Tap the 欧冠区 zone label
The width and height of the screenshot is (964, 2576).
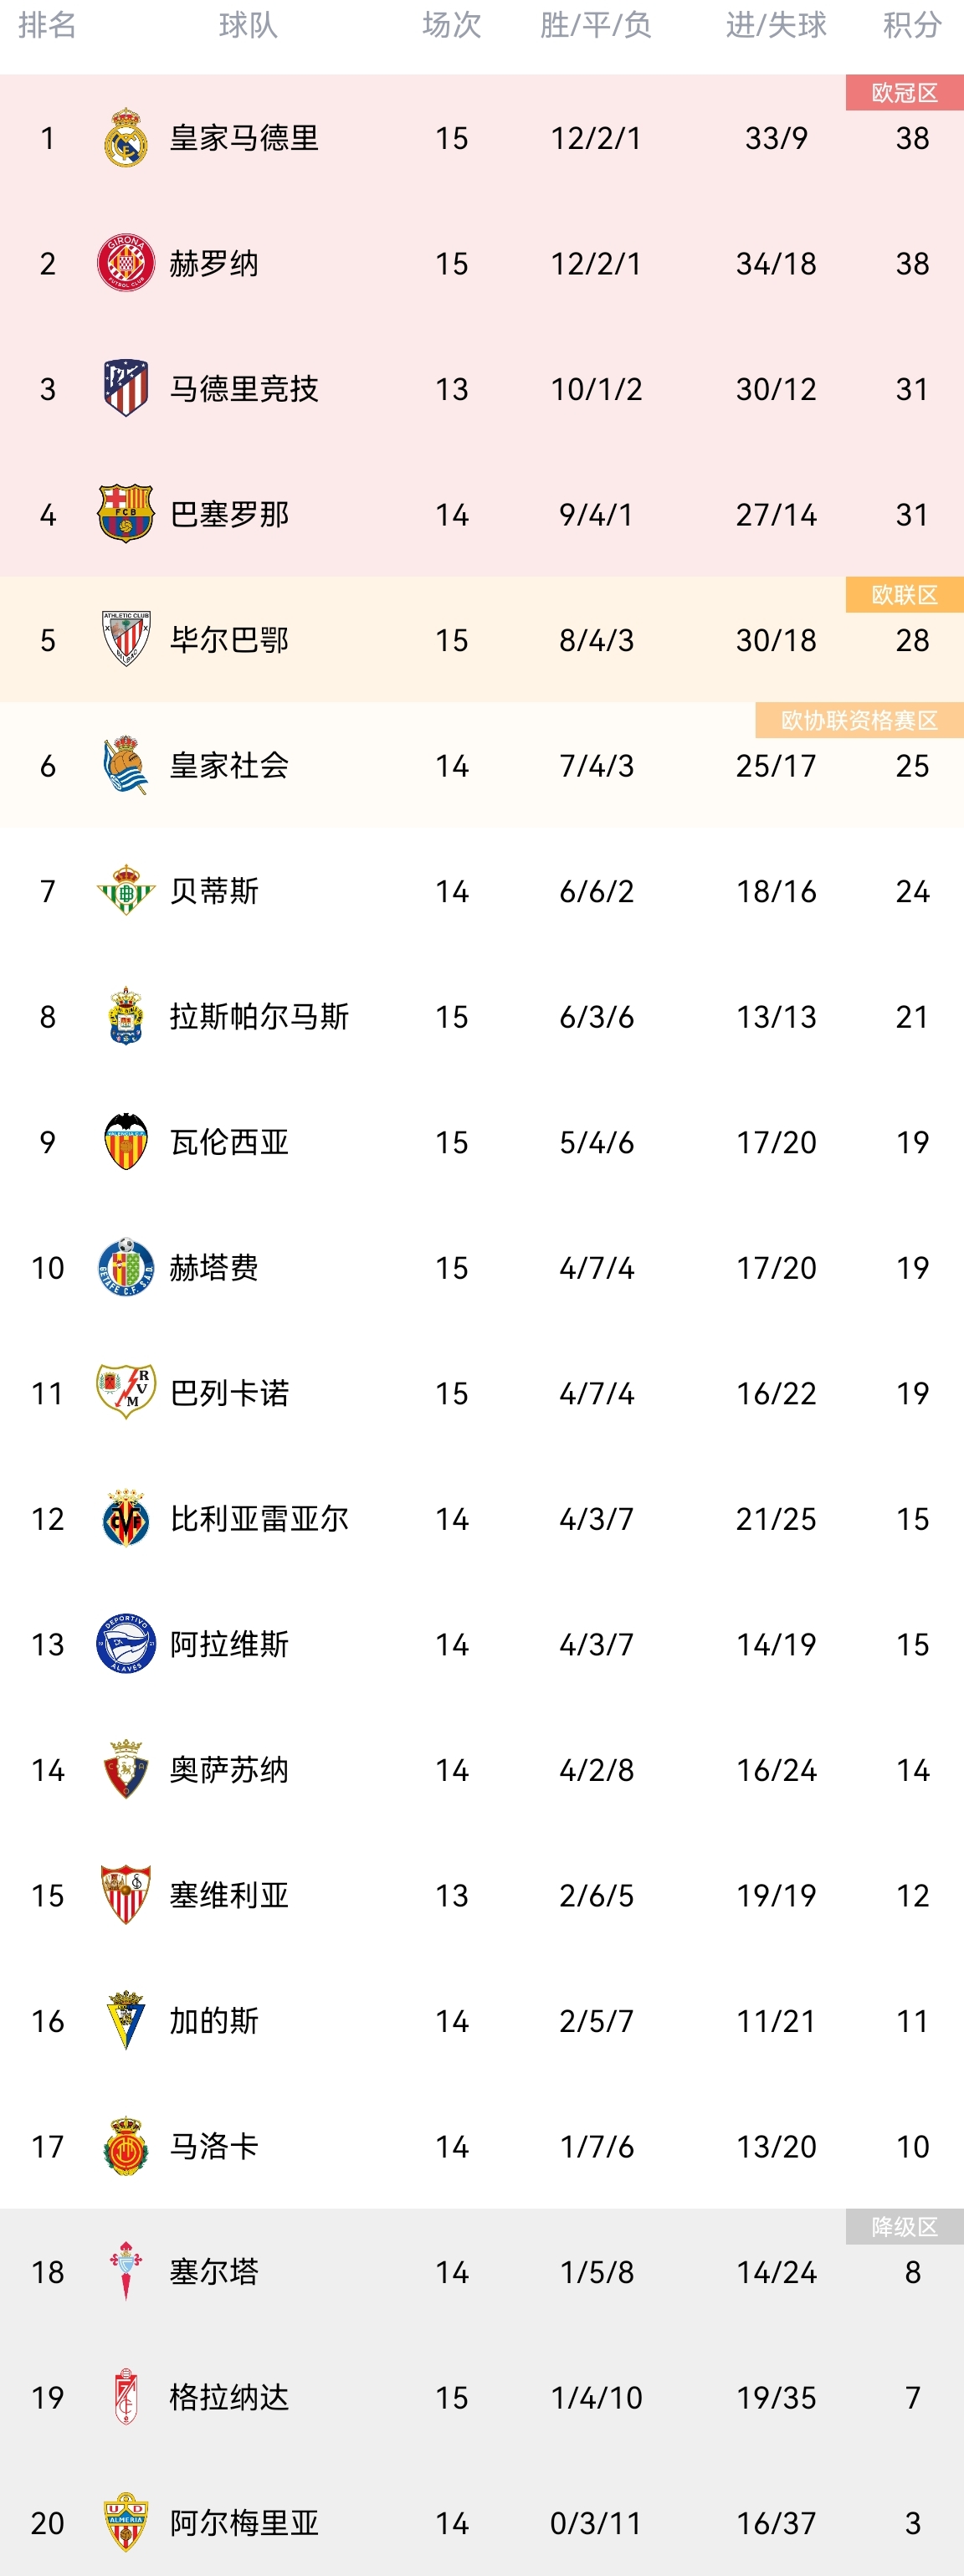coord(904,93)
